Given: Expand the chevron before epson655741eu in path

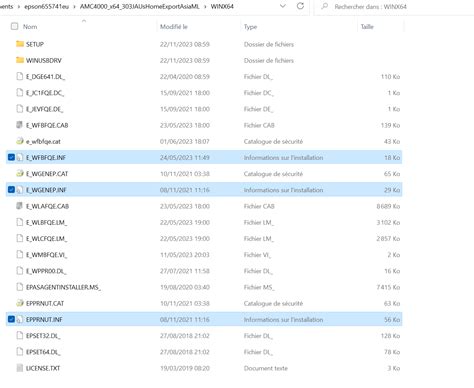Looking at the screenshot, I should [x=19, y=7].
